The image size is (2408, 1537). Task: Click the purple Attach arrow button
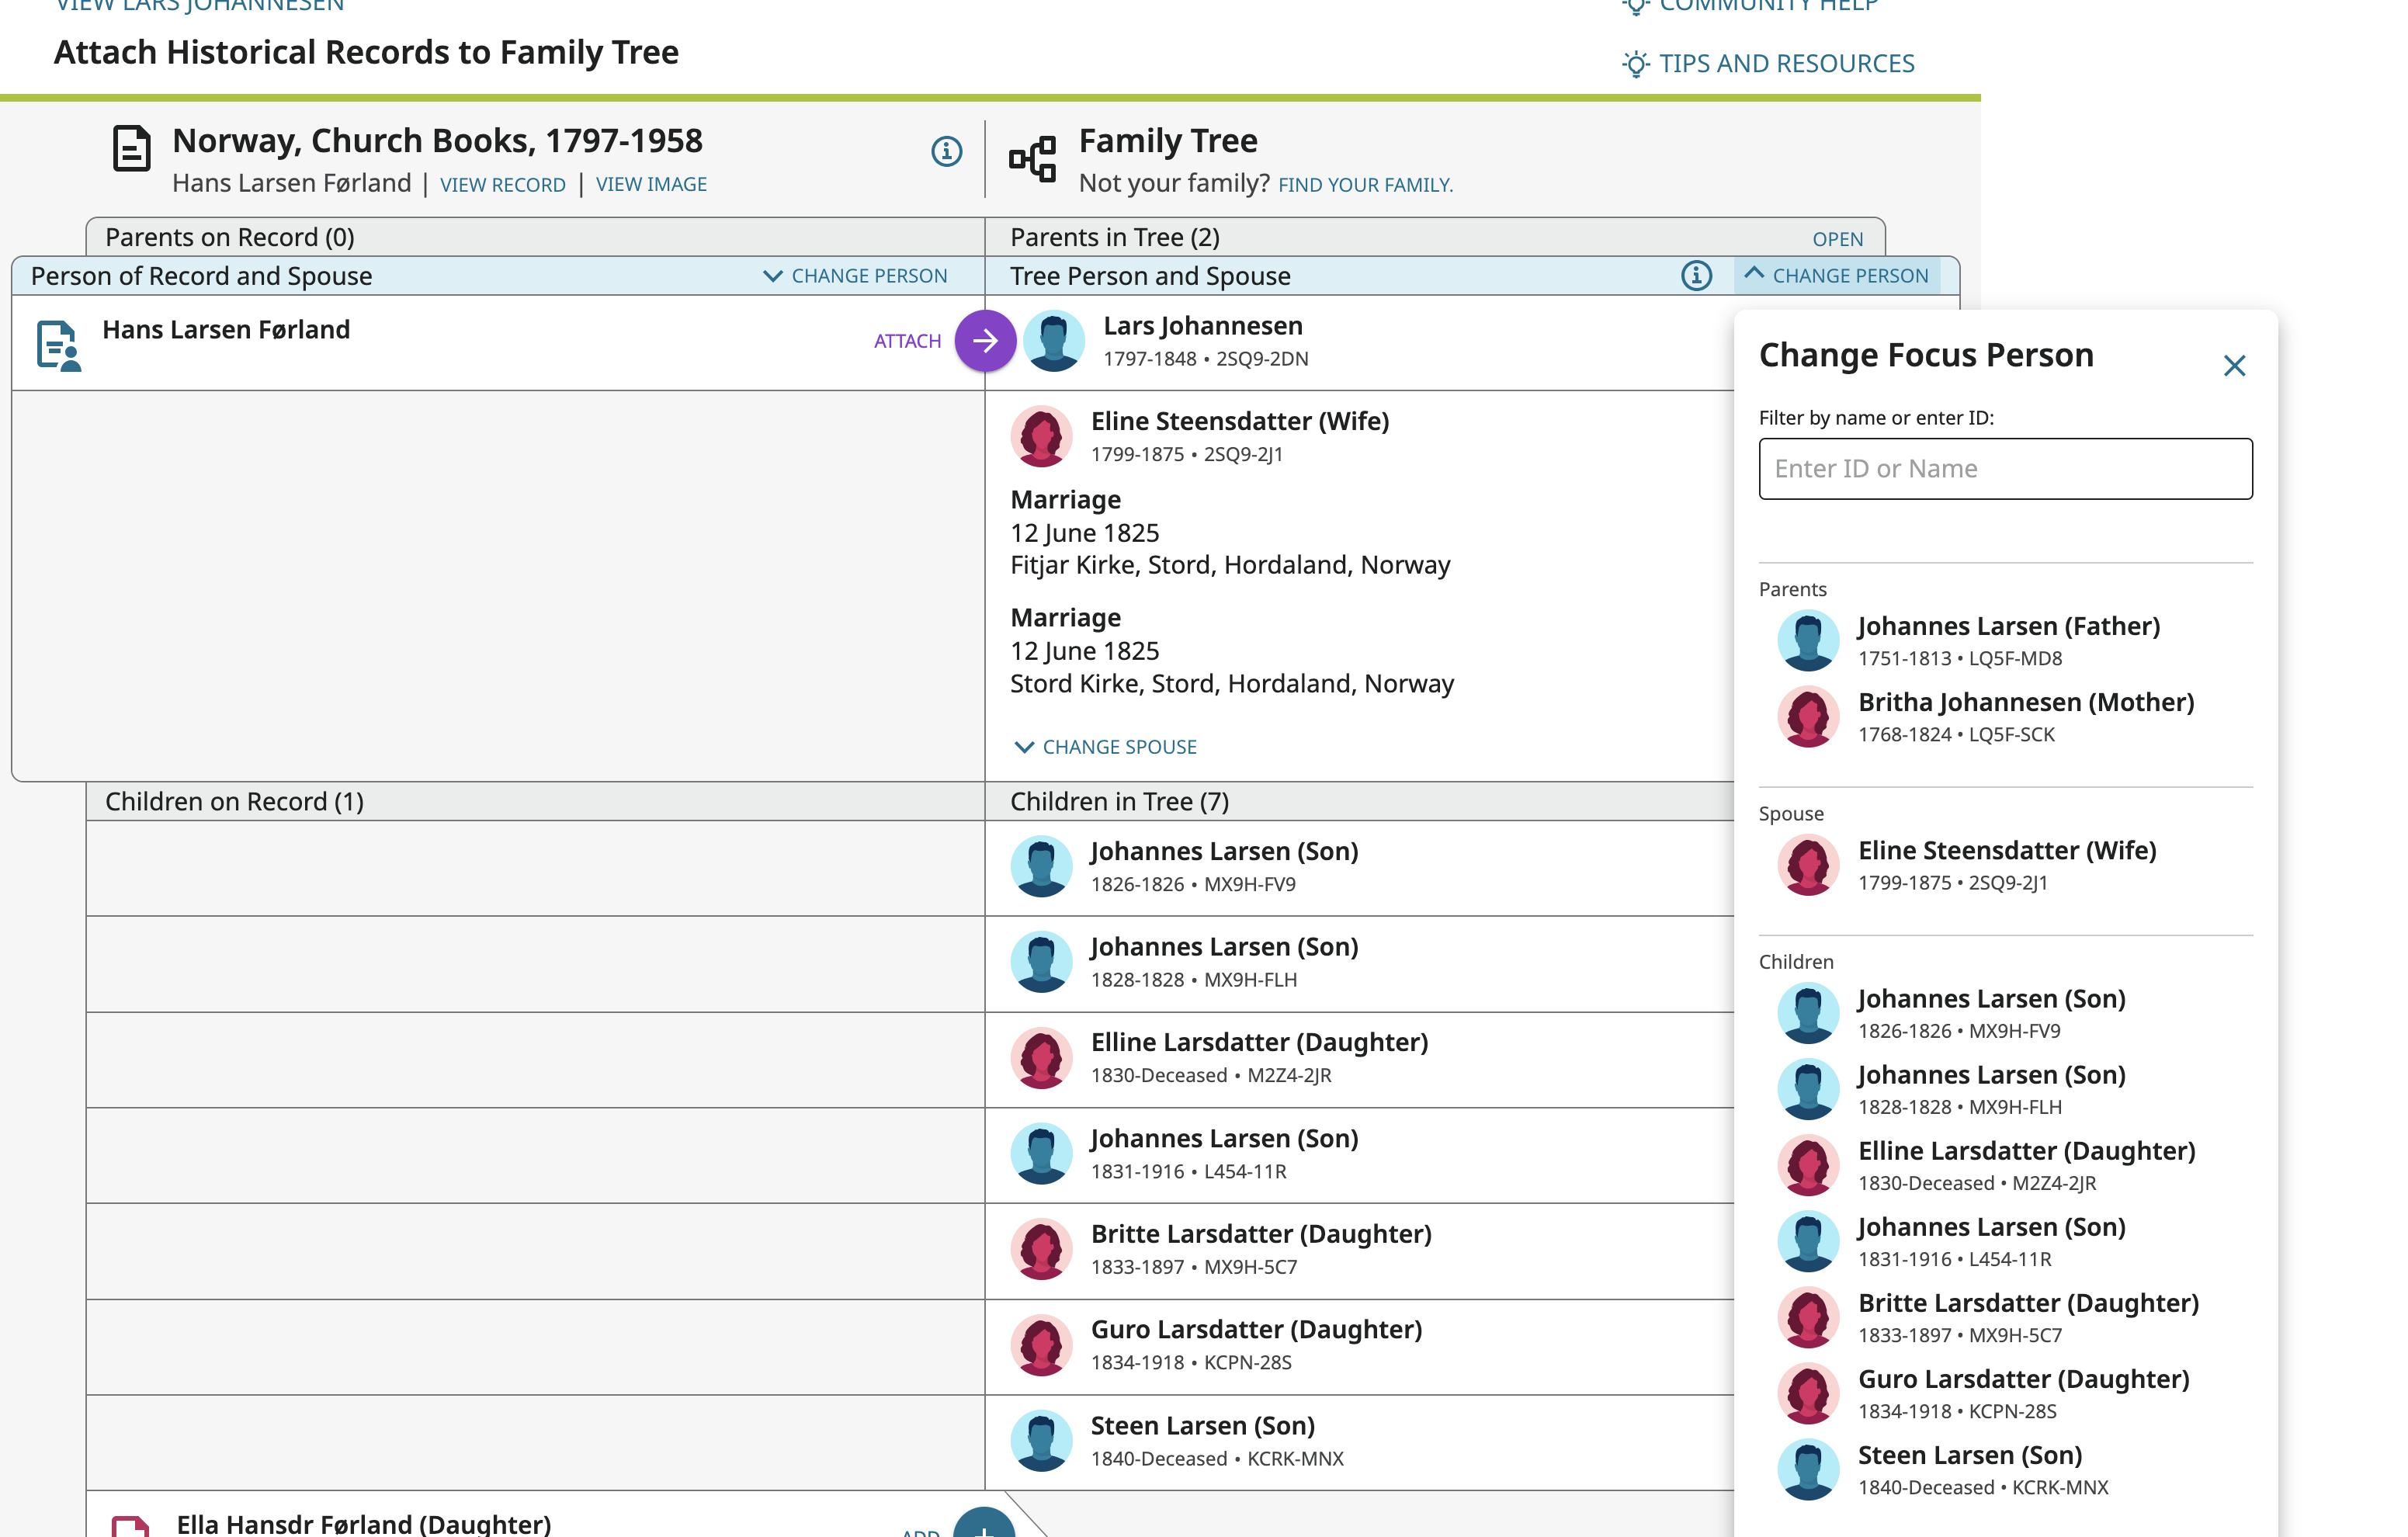[x=984, y=341]
